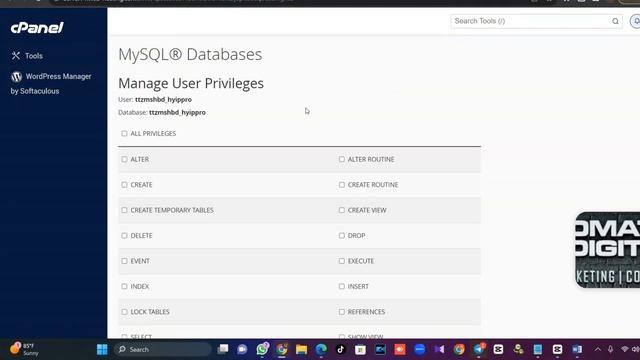Open the blue circle app in taskbar

[x=420, y=349]
